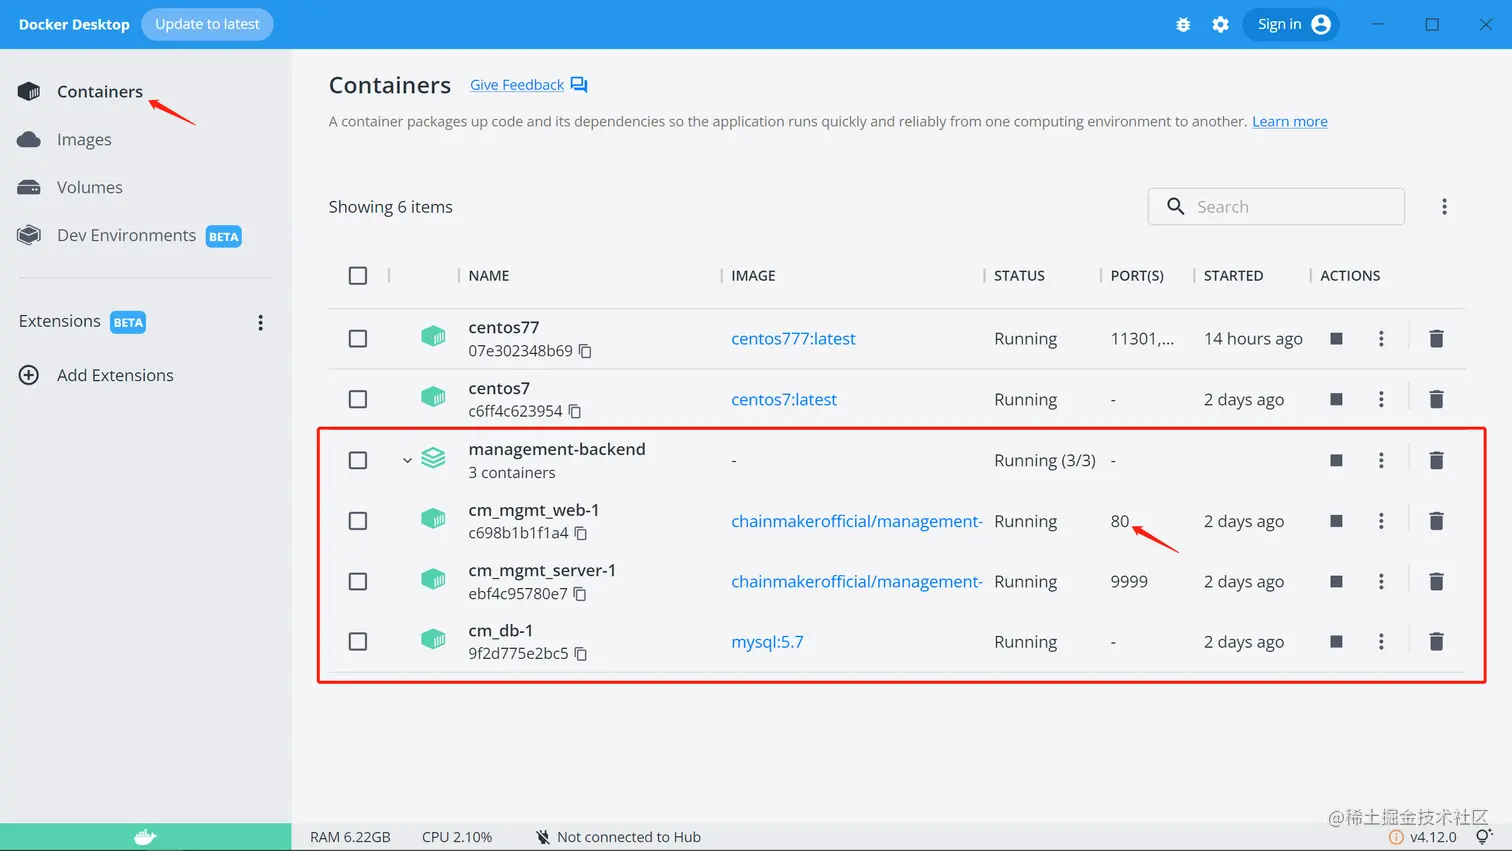Screen dimensions: 1512x851
Task: Open the Extensions options menu
Action: [x=260, y=323]
